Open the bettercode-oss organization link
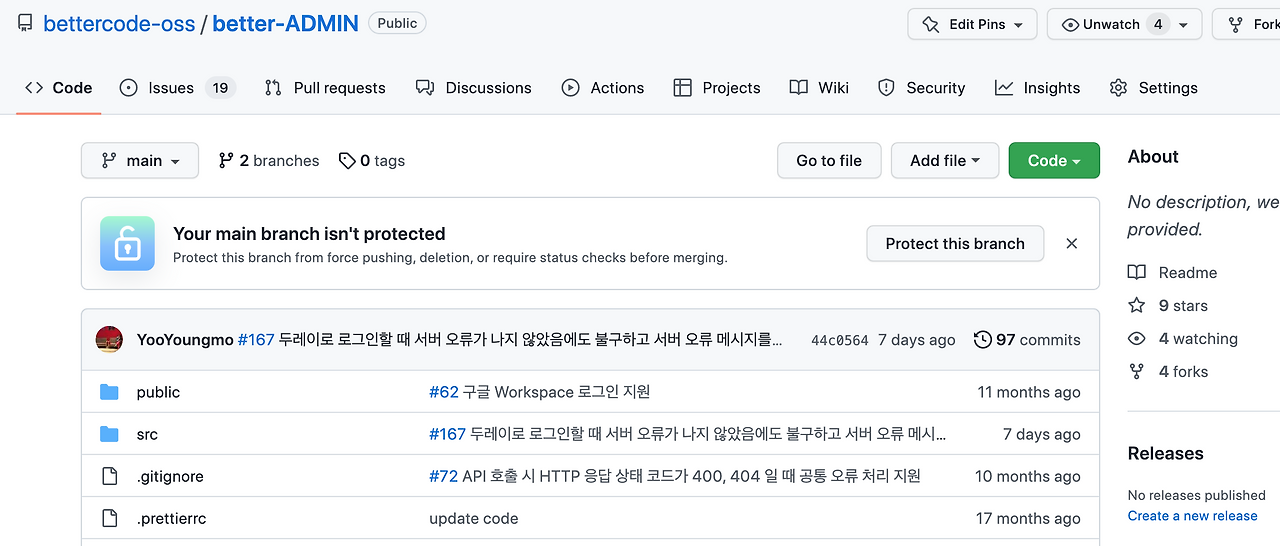This screenshot has width=1280, height=546. click(x=119, y=24)
